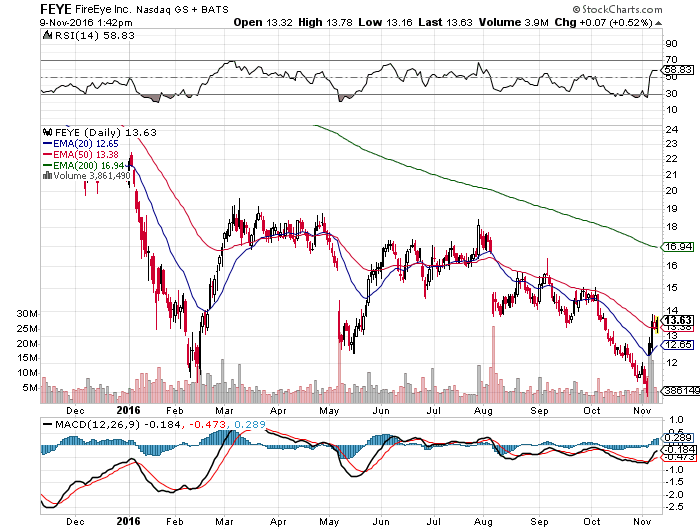
Task: Click the small triangle after Chg value
Action: click(x=658, y=23)
